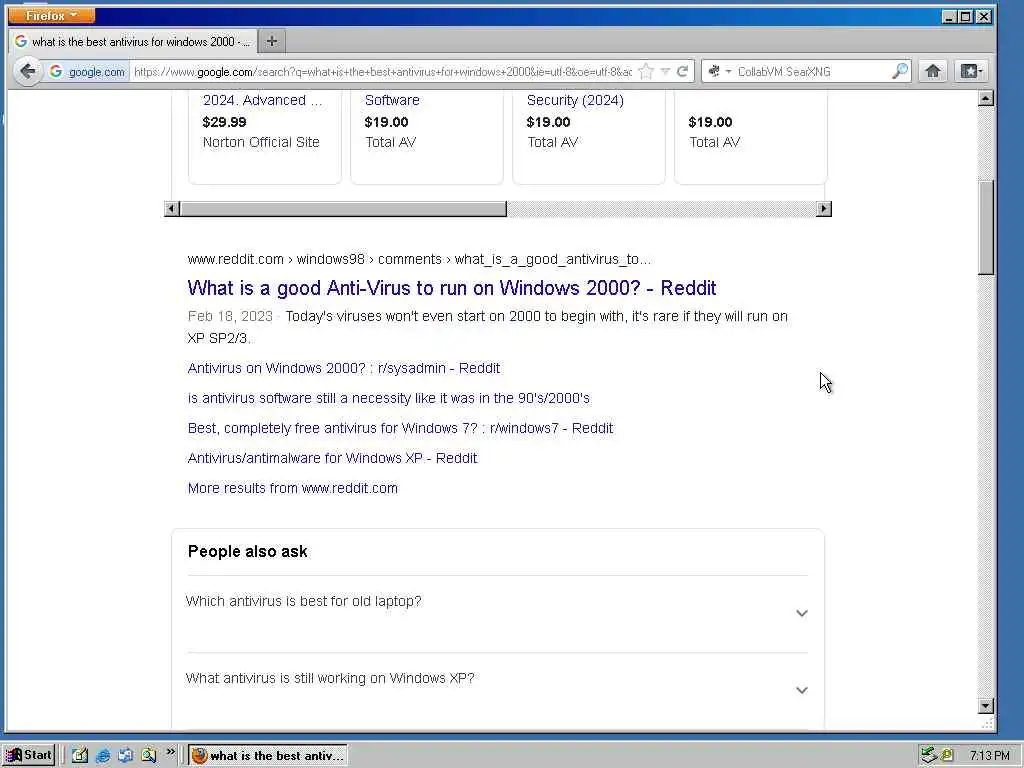Click the 'Feb 18, 2023' result date
The height and width of the screenshot is (768, 1024).
230,316
